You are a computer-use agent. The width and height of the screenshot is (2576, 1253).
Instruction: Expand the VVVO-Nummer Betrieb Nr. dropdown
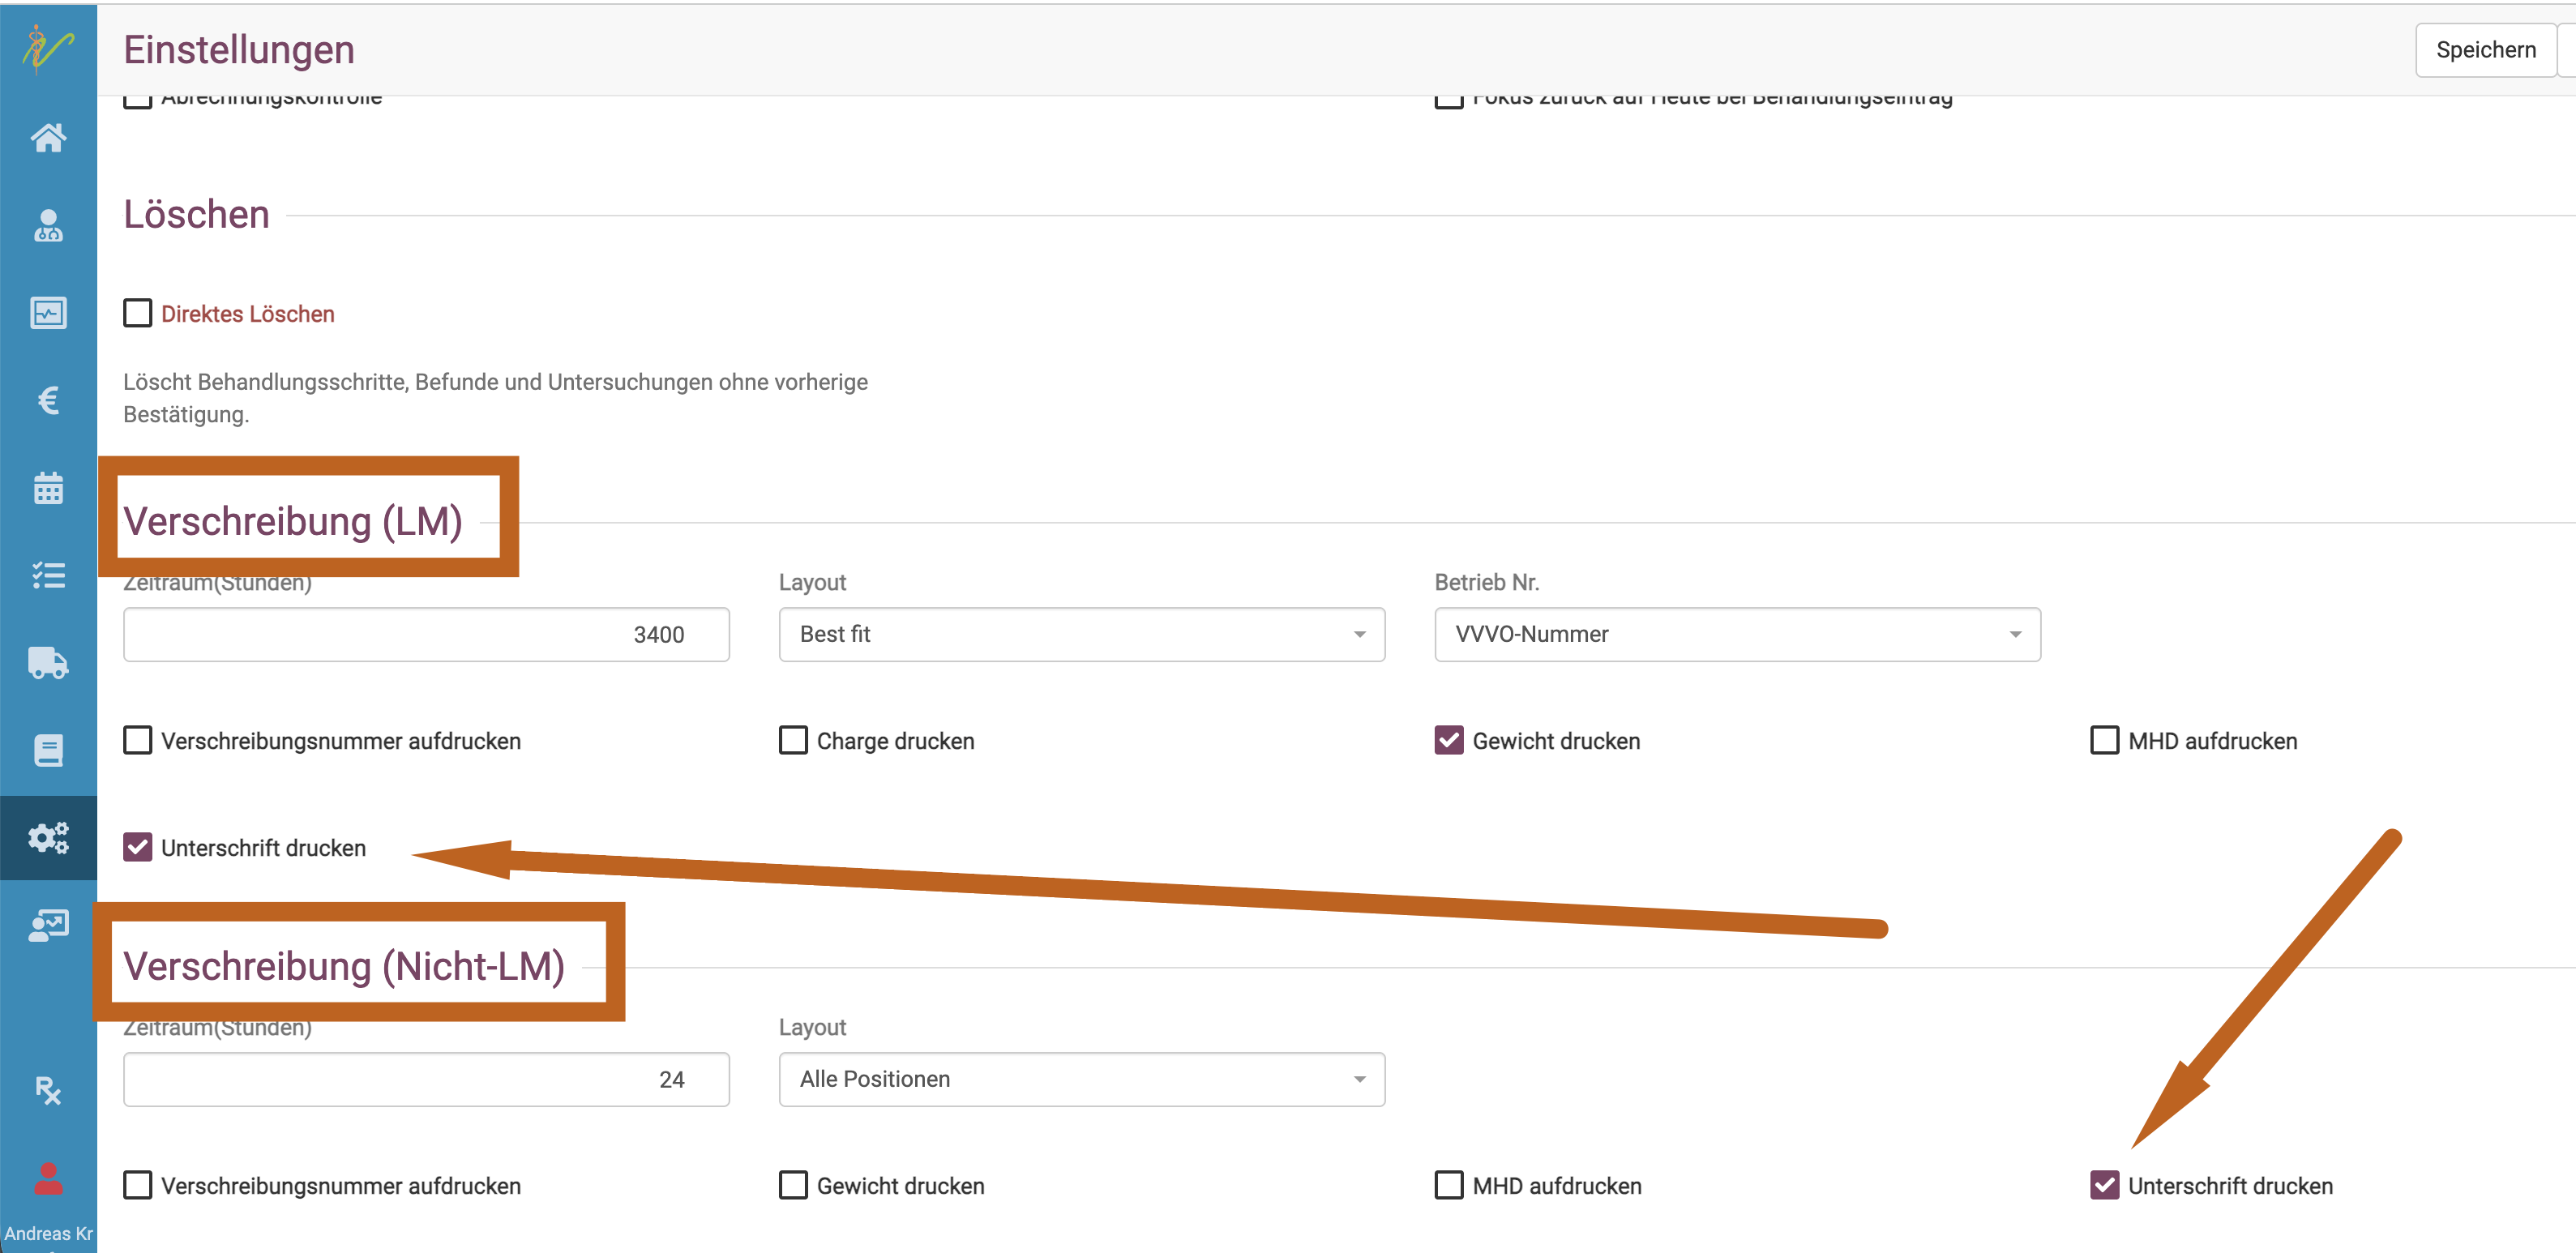pyautogui.click(x=1737, y=634)
